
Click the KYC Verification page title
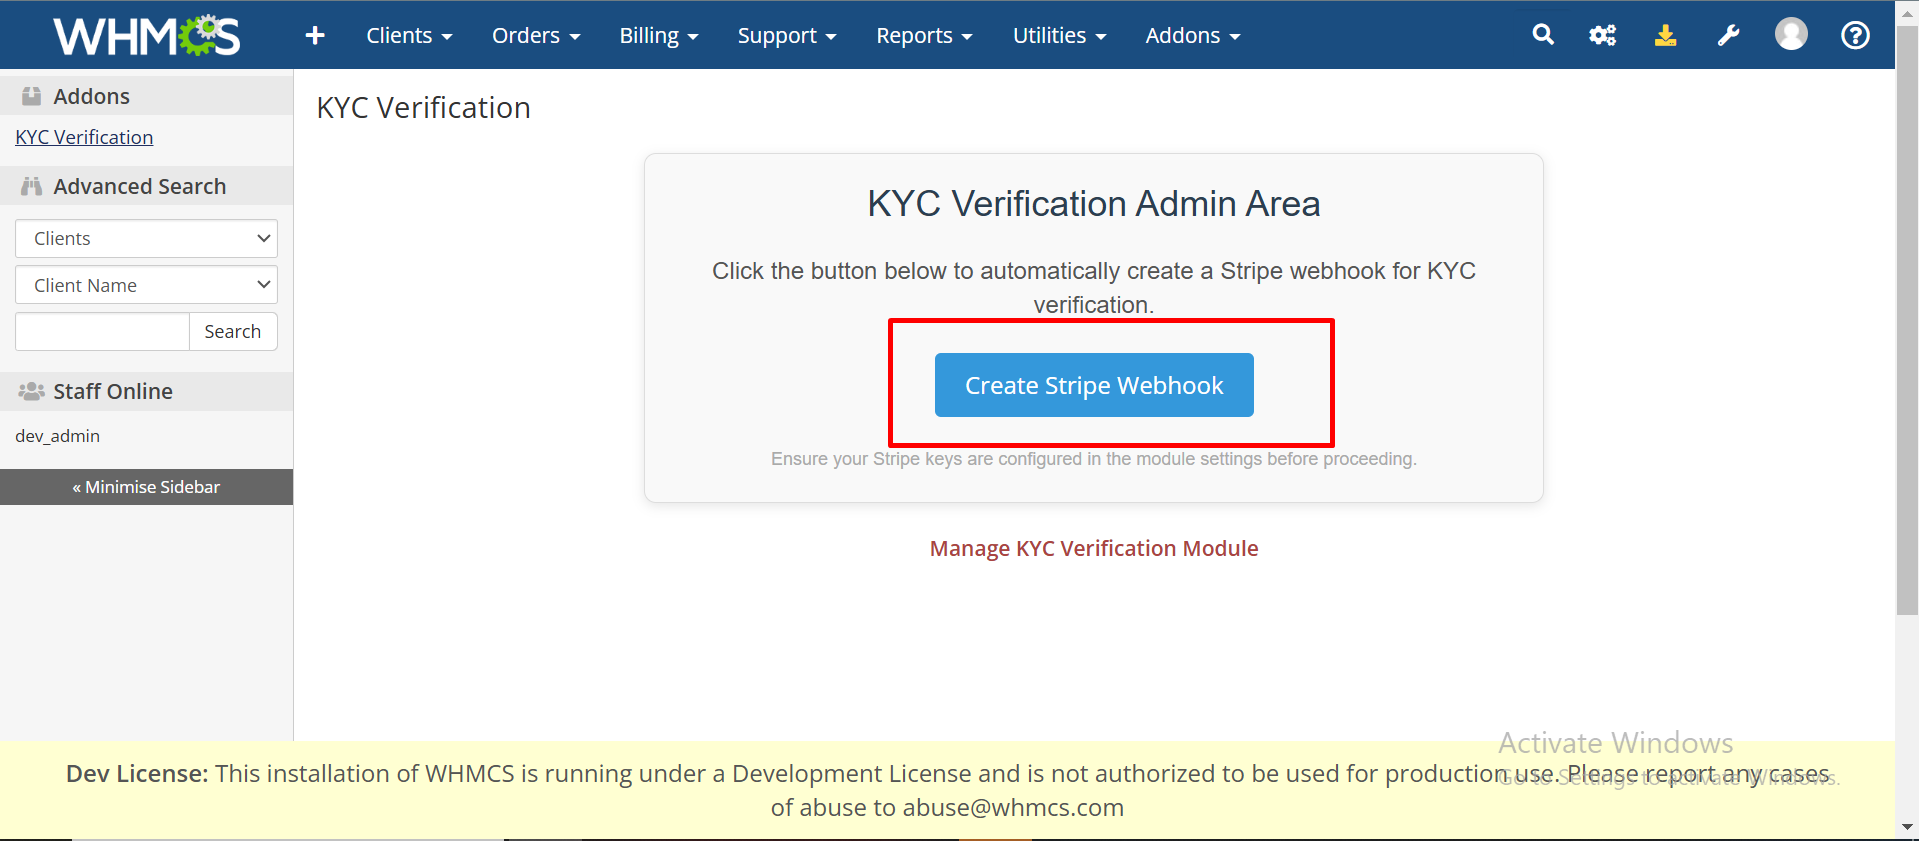click(x=423, y=108)
